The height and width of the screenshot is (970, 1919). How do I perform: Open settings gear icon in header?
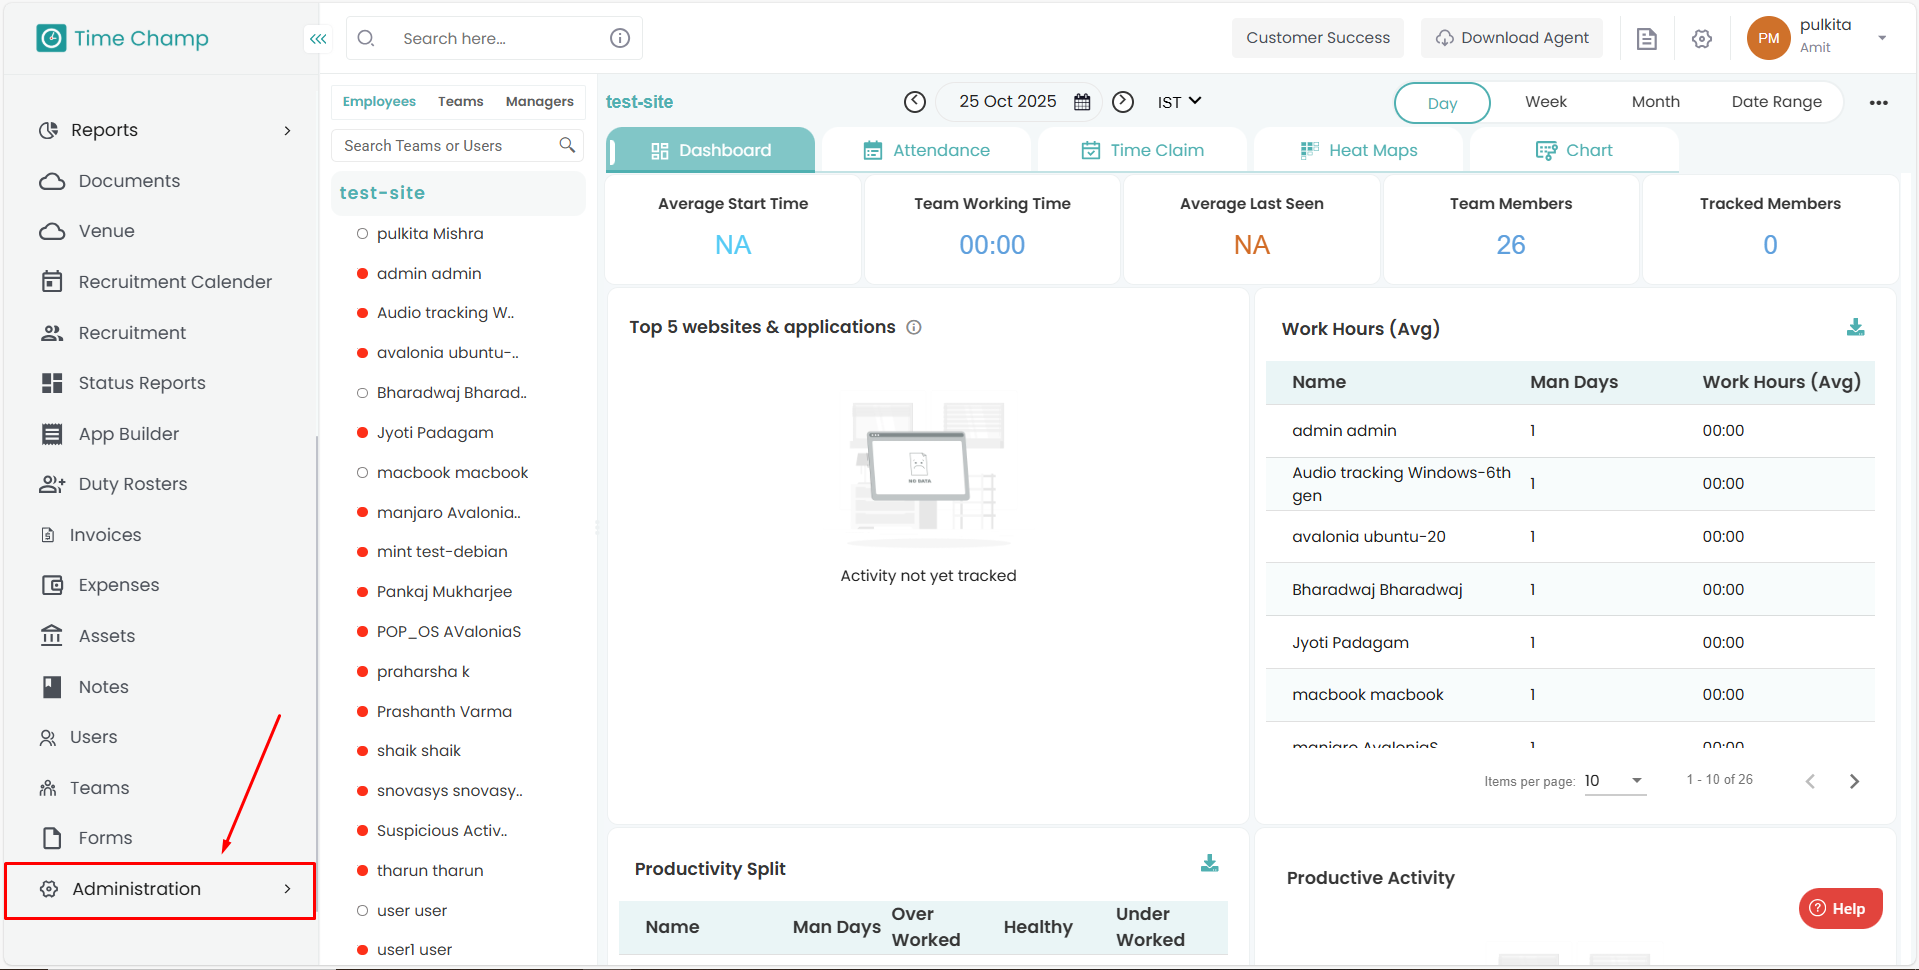coord(1702,39)
